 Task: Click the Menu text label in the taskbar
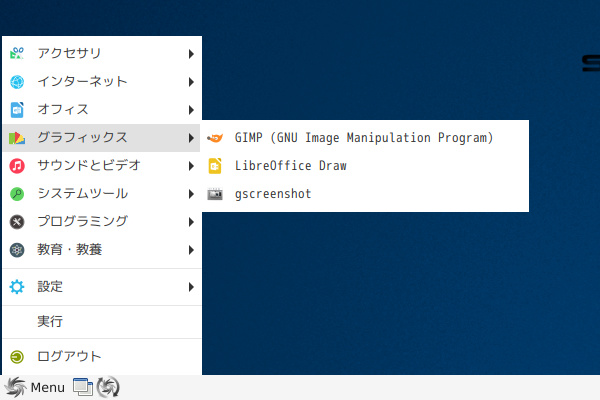(47, 388)
